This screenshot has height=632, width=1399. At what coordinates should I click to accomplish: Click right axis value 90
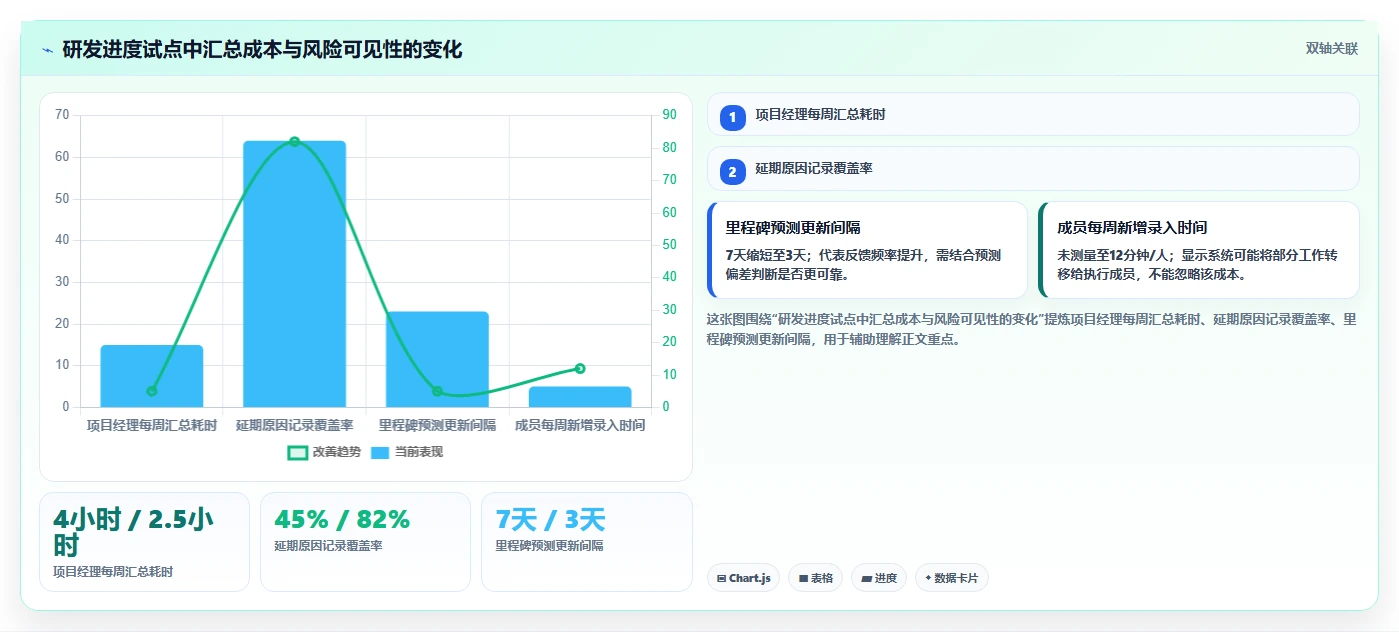tap(669, 115)
